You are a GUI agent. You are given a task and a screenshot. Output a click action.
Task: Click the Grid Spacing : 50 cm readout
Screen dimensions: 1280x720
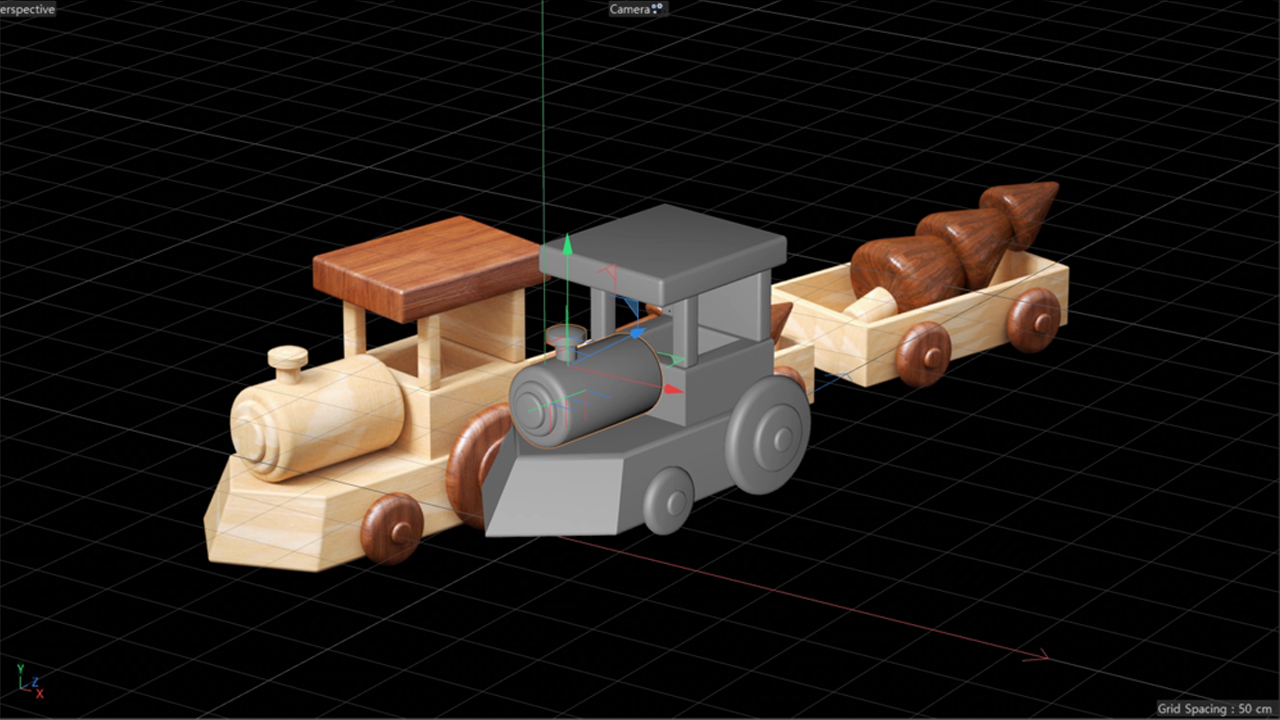tap(1215, 709)
